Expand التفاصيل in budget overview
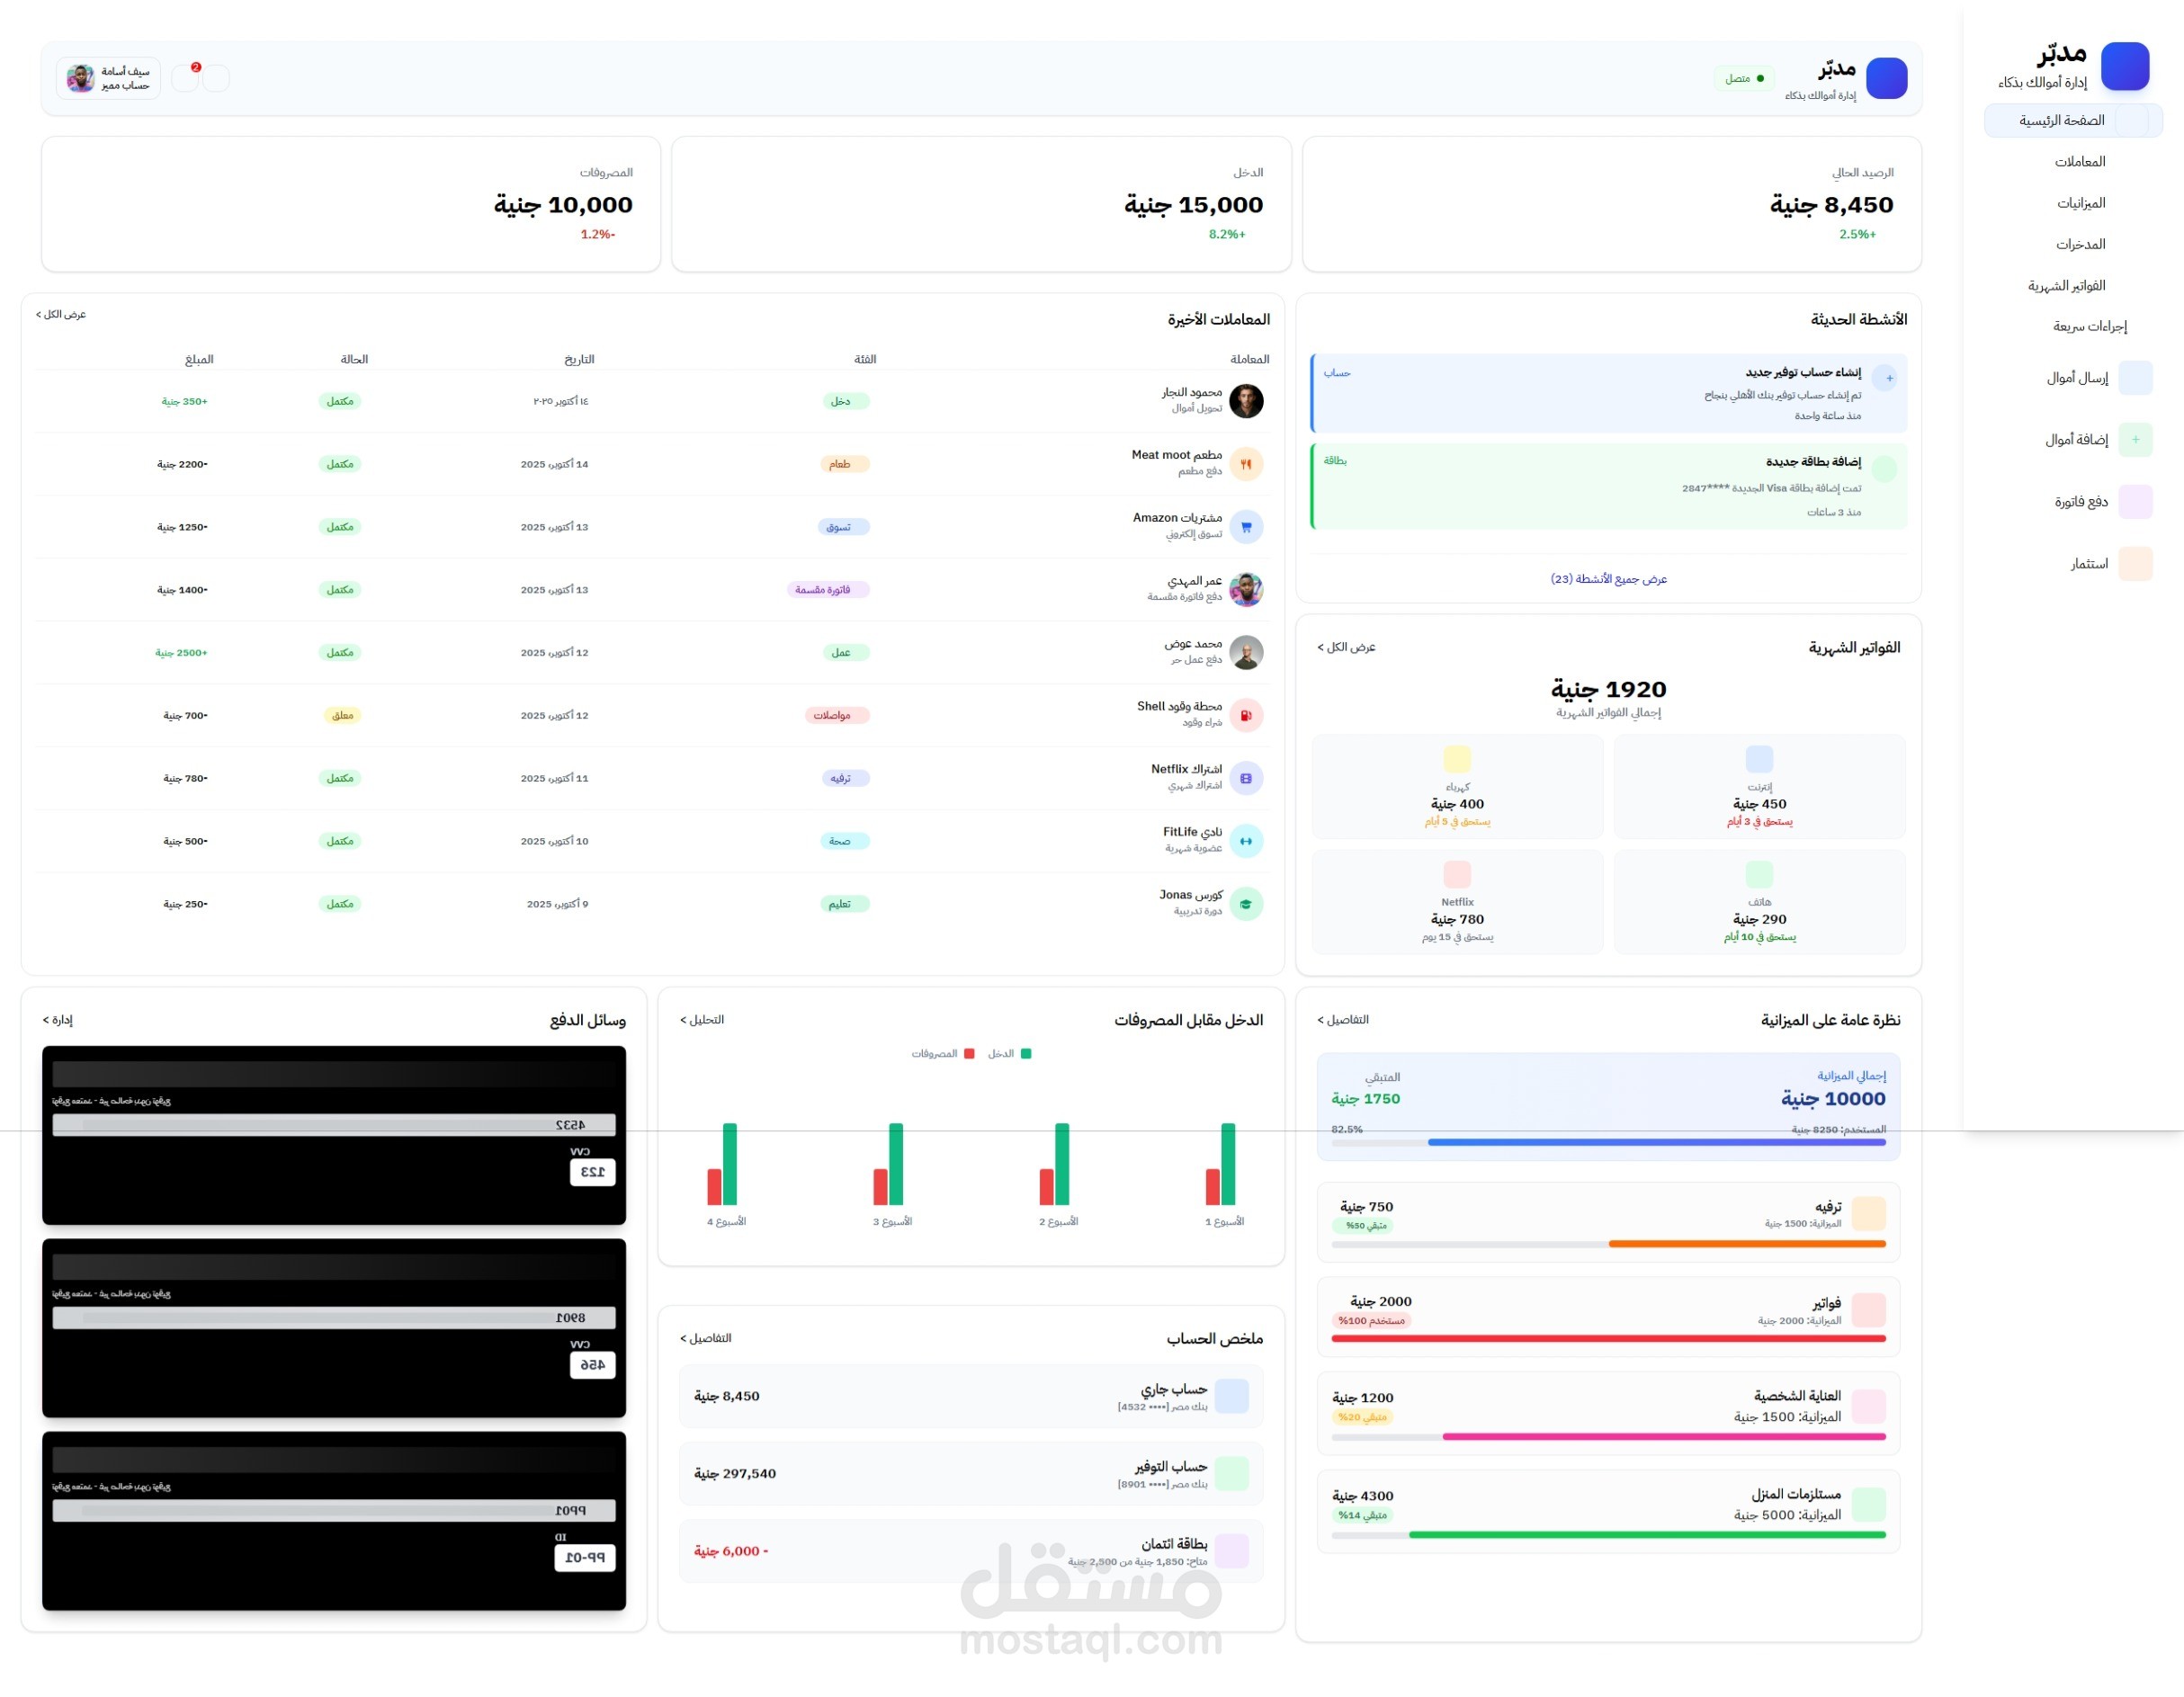 [x=1342, y=1020]
